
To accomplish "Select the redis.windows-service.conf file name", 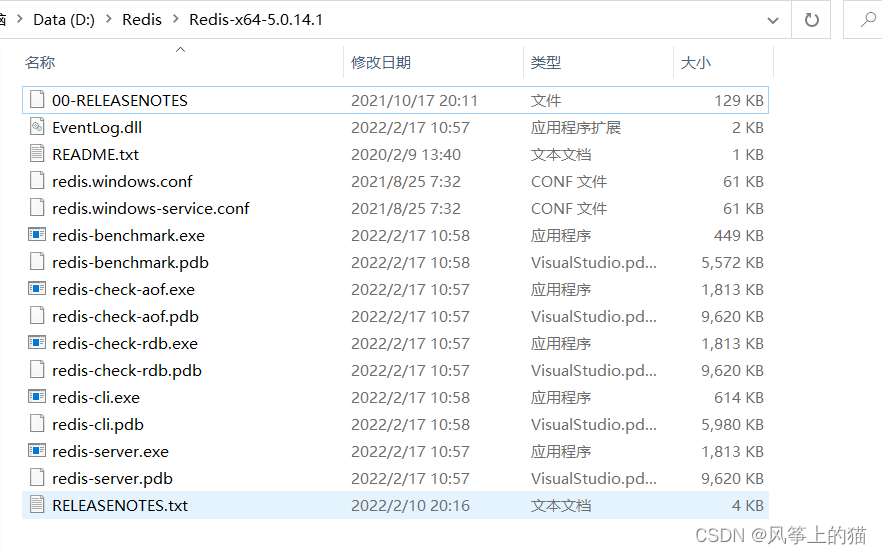I will tap(150, 209).
